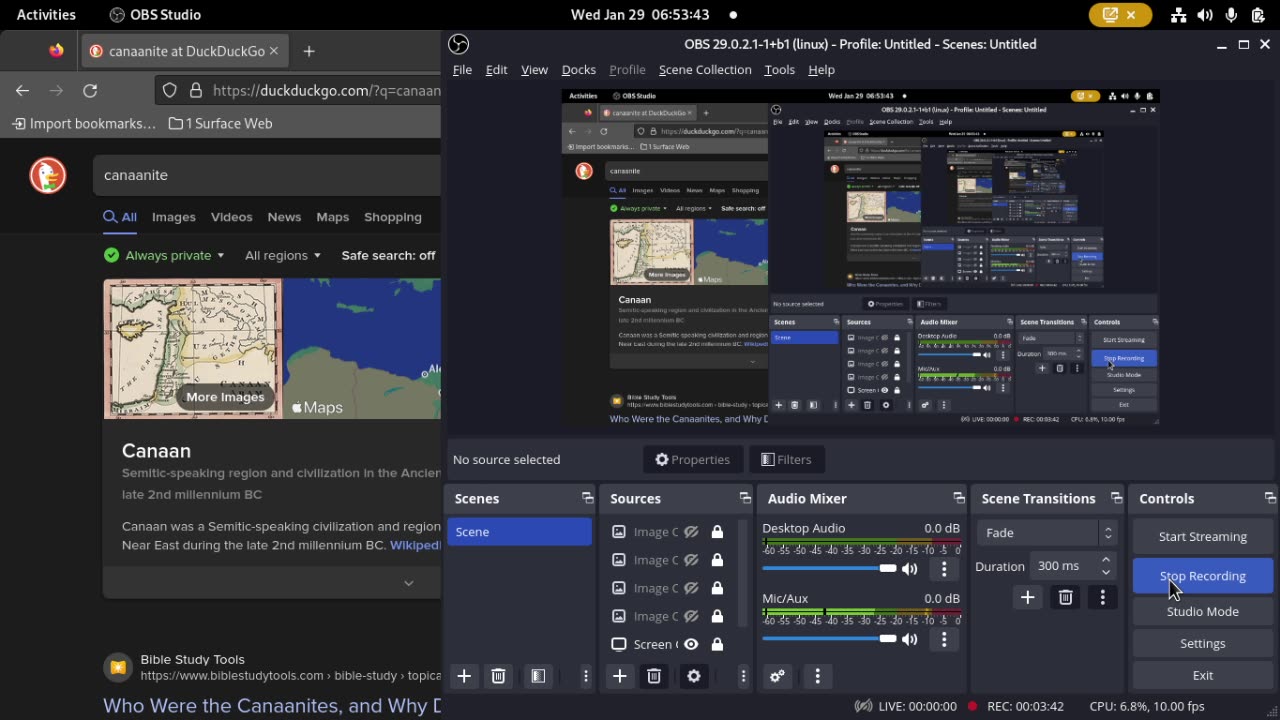Decrease transition Duration with down arrow
This screenshot has width=1280, height=720.
pos(1105,572)
